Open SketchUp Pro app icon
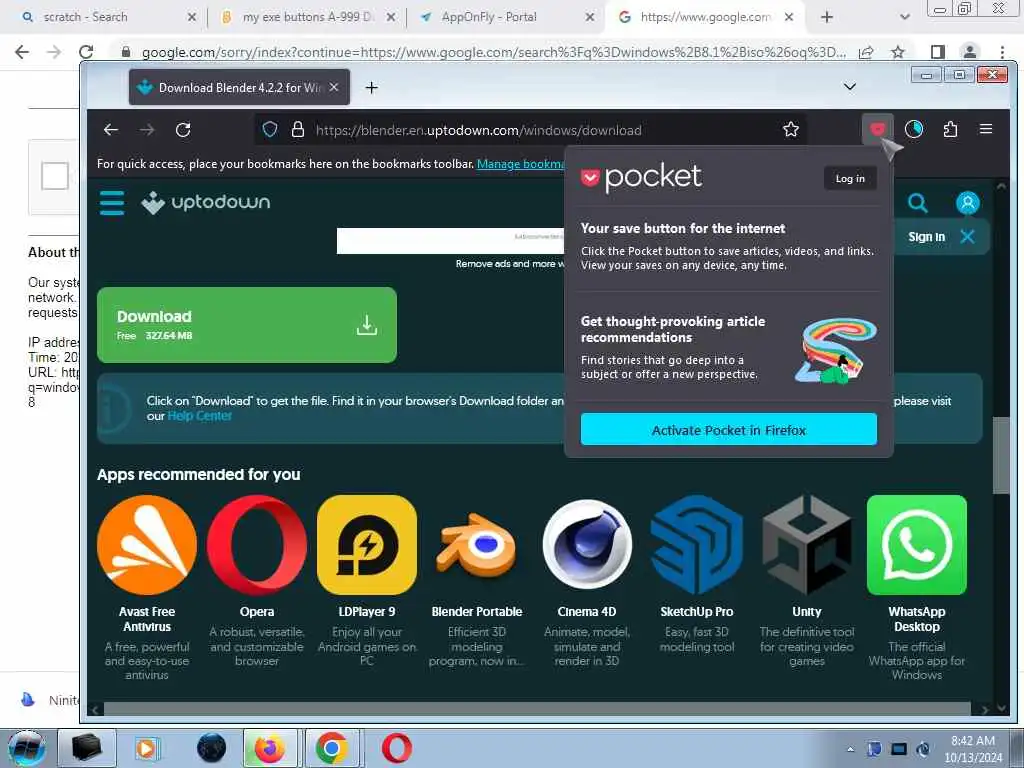This screenshot has height=768, width=1024. 697,545
